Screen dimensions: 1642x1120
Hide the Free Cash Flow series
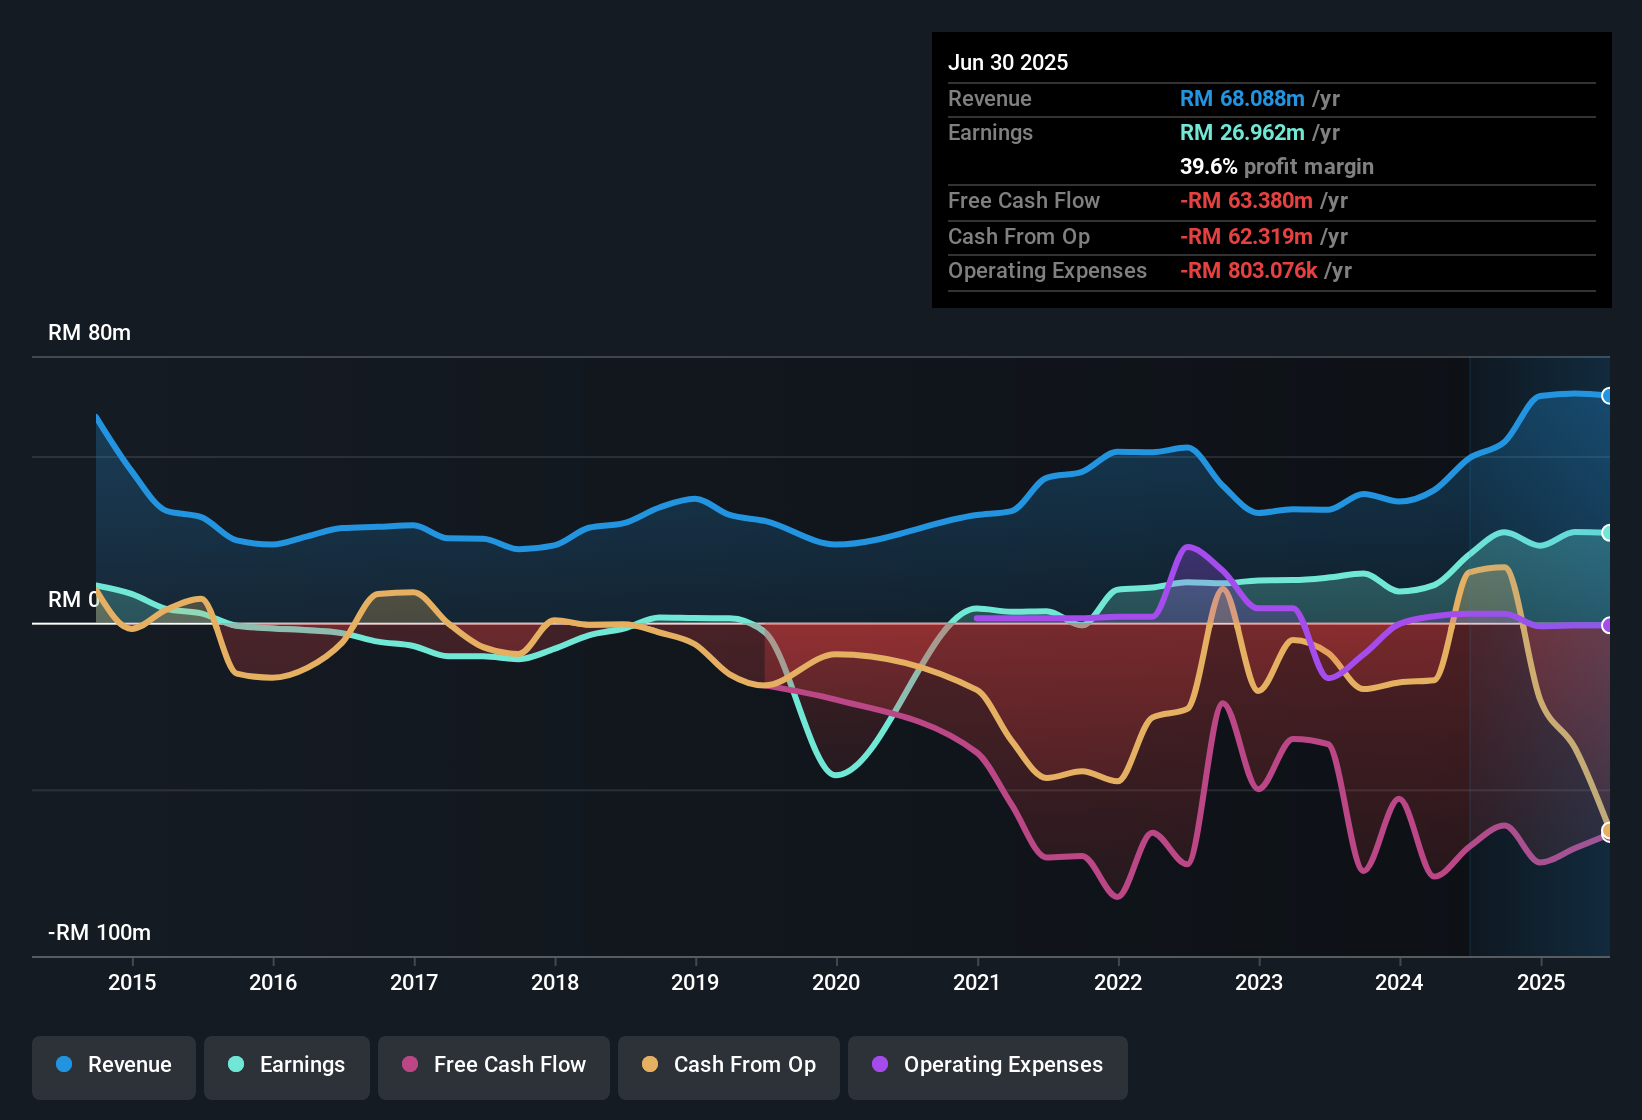(x=494, y=1066)
